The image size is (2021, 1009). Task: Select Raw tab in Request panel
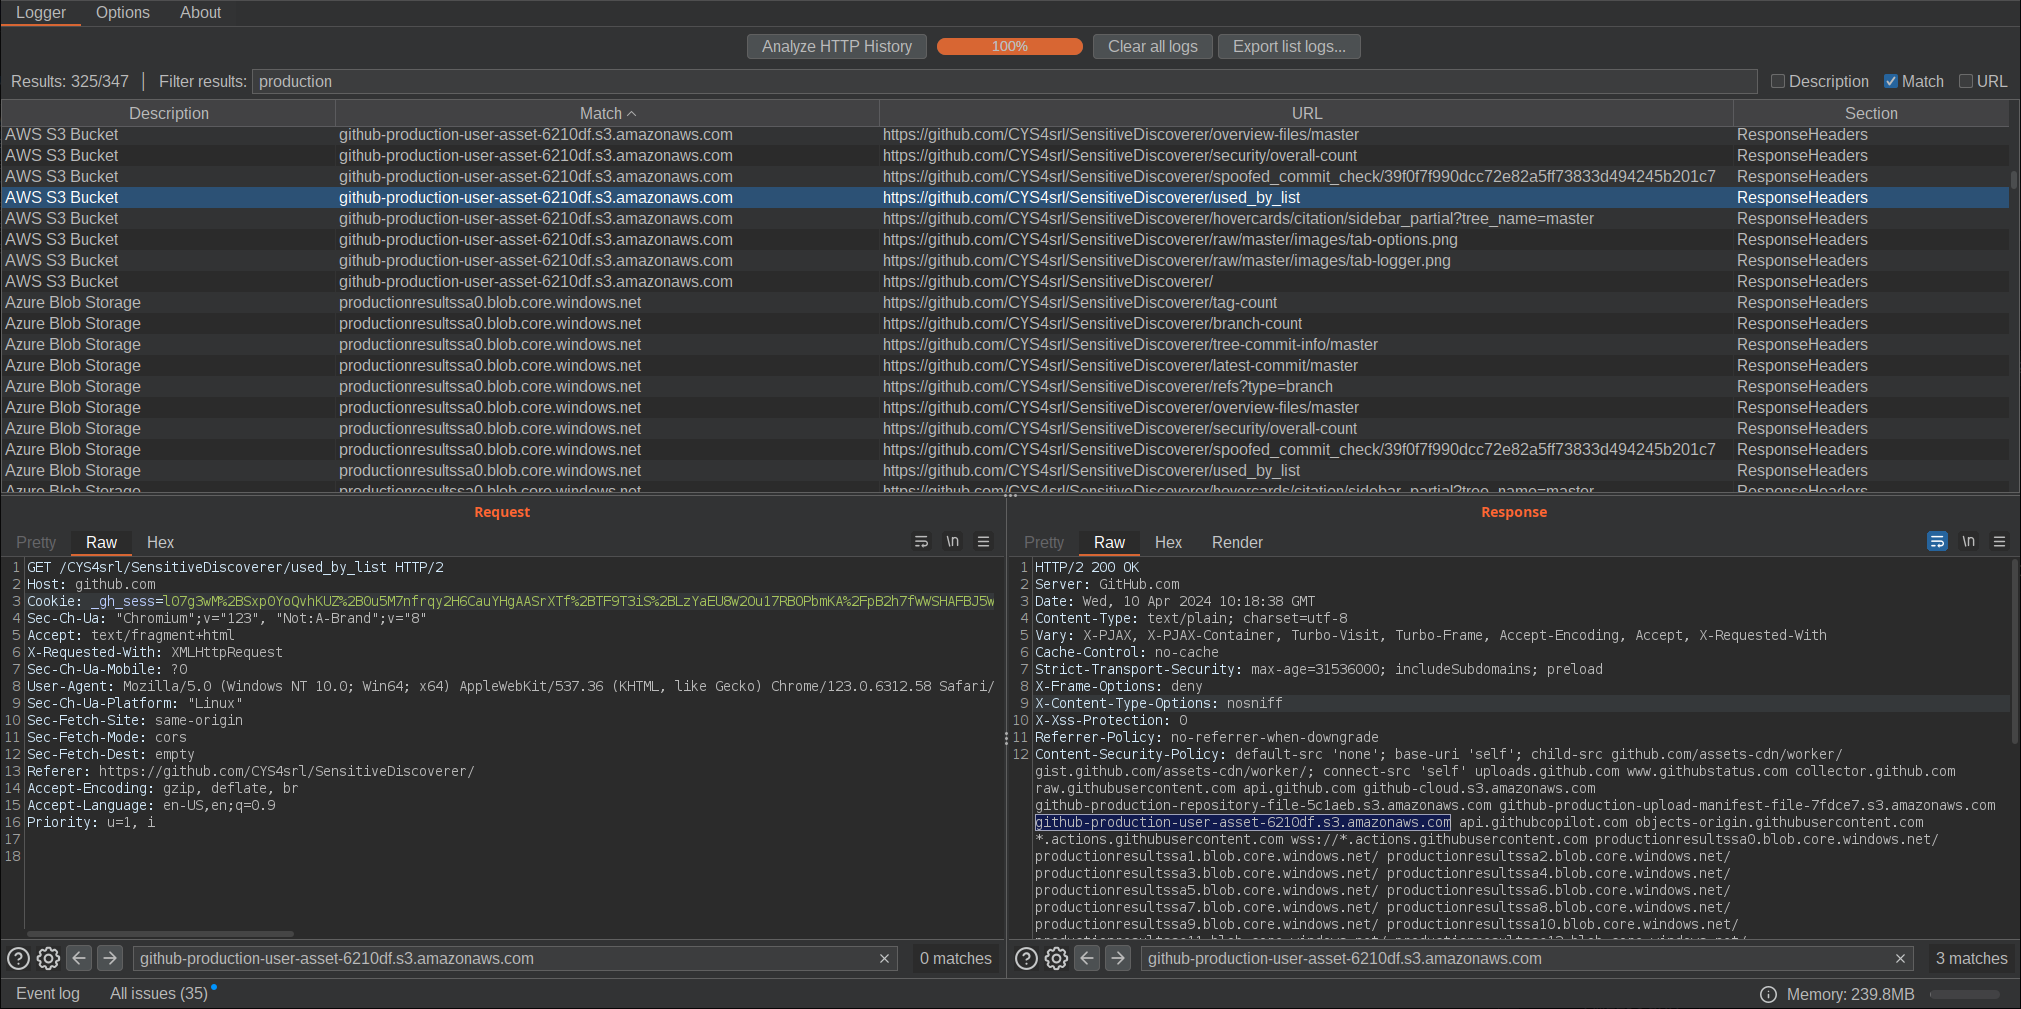(101, 543)
